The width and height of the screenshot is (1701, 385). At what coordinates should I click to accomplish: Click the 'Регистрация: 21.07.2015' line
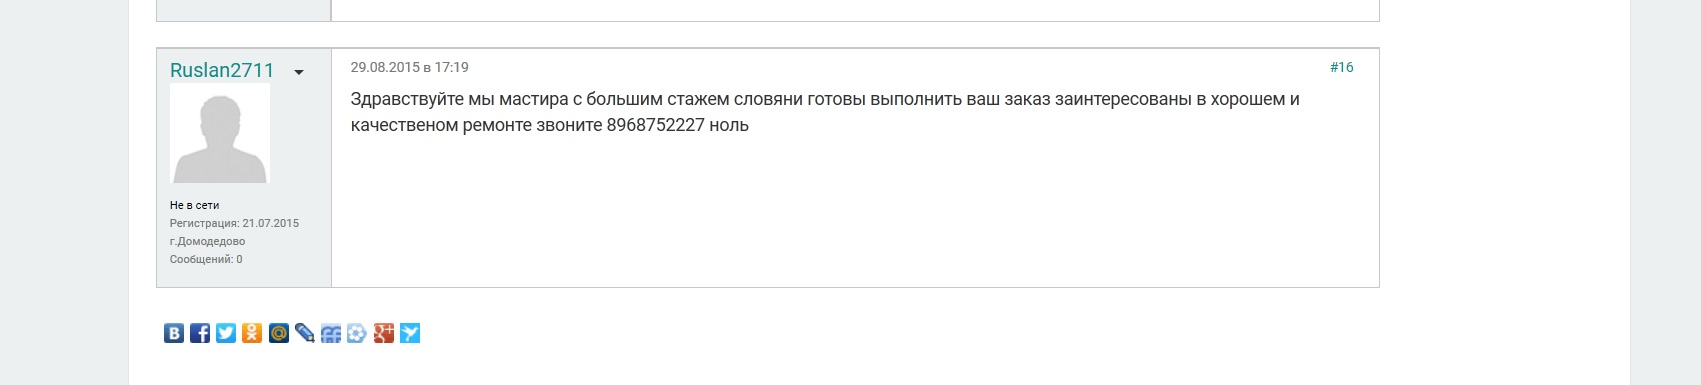pos(234,223)
